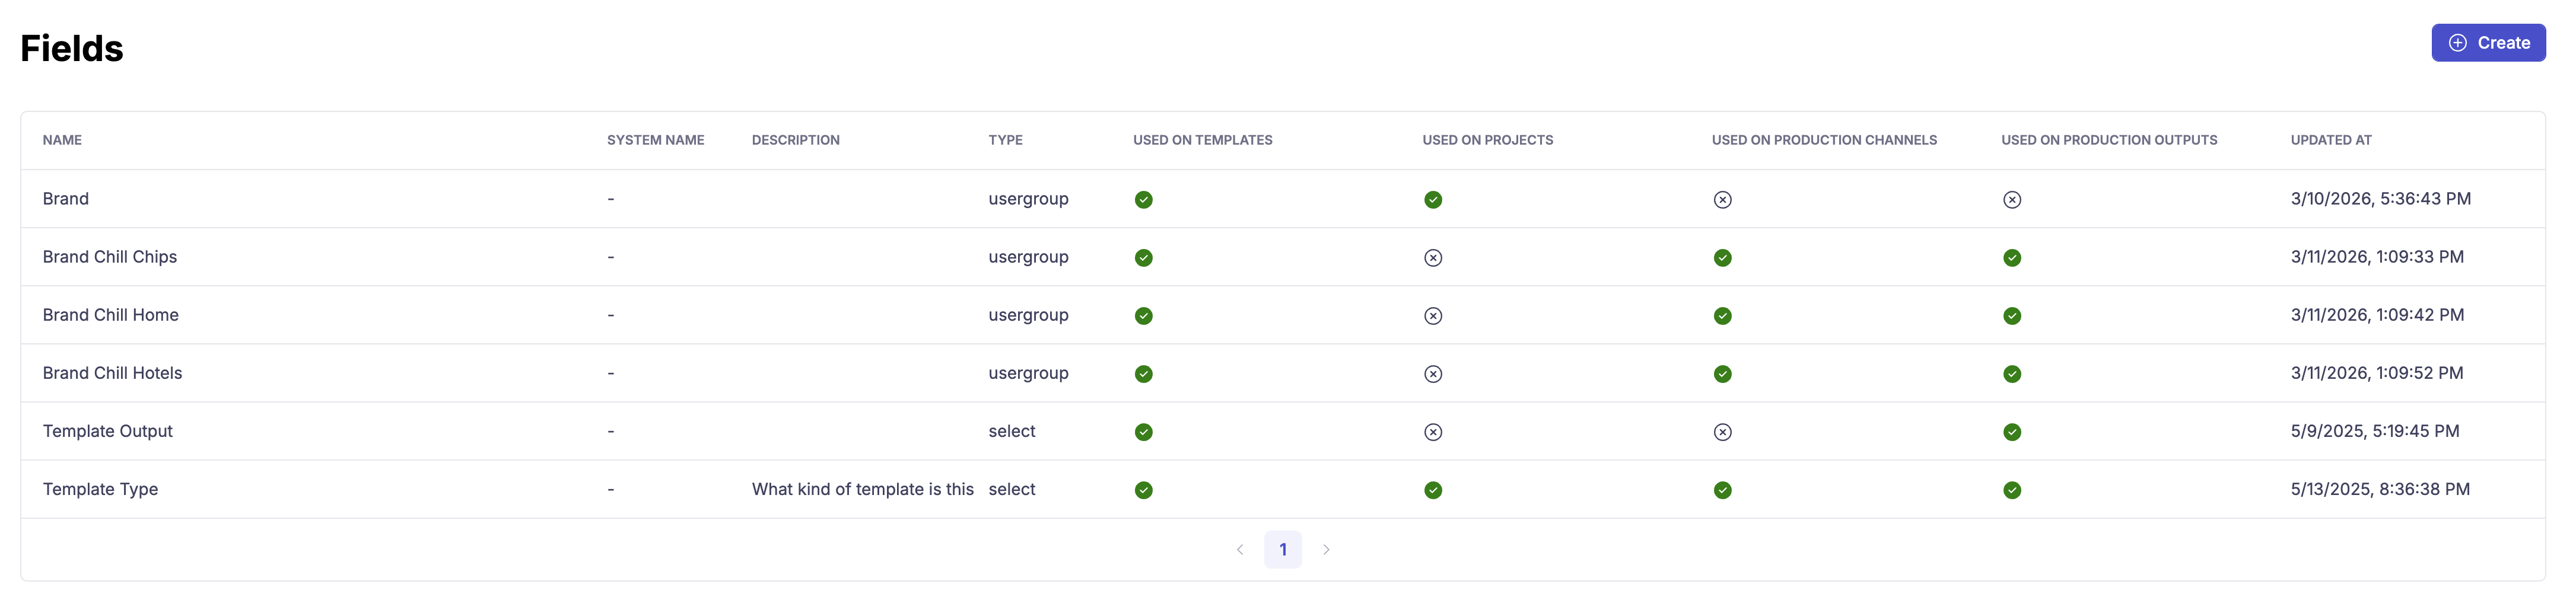Click the previous page chevron
Image resolution: width=2576 pixels, height=613 pixels.
(1240, 549)
